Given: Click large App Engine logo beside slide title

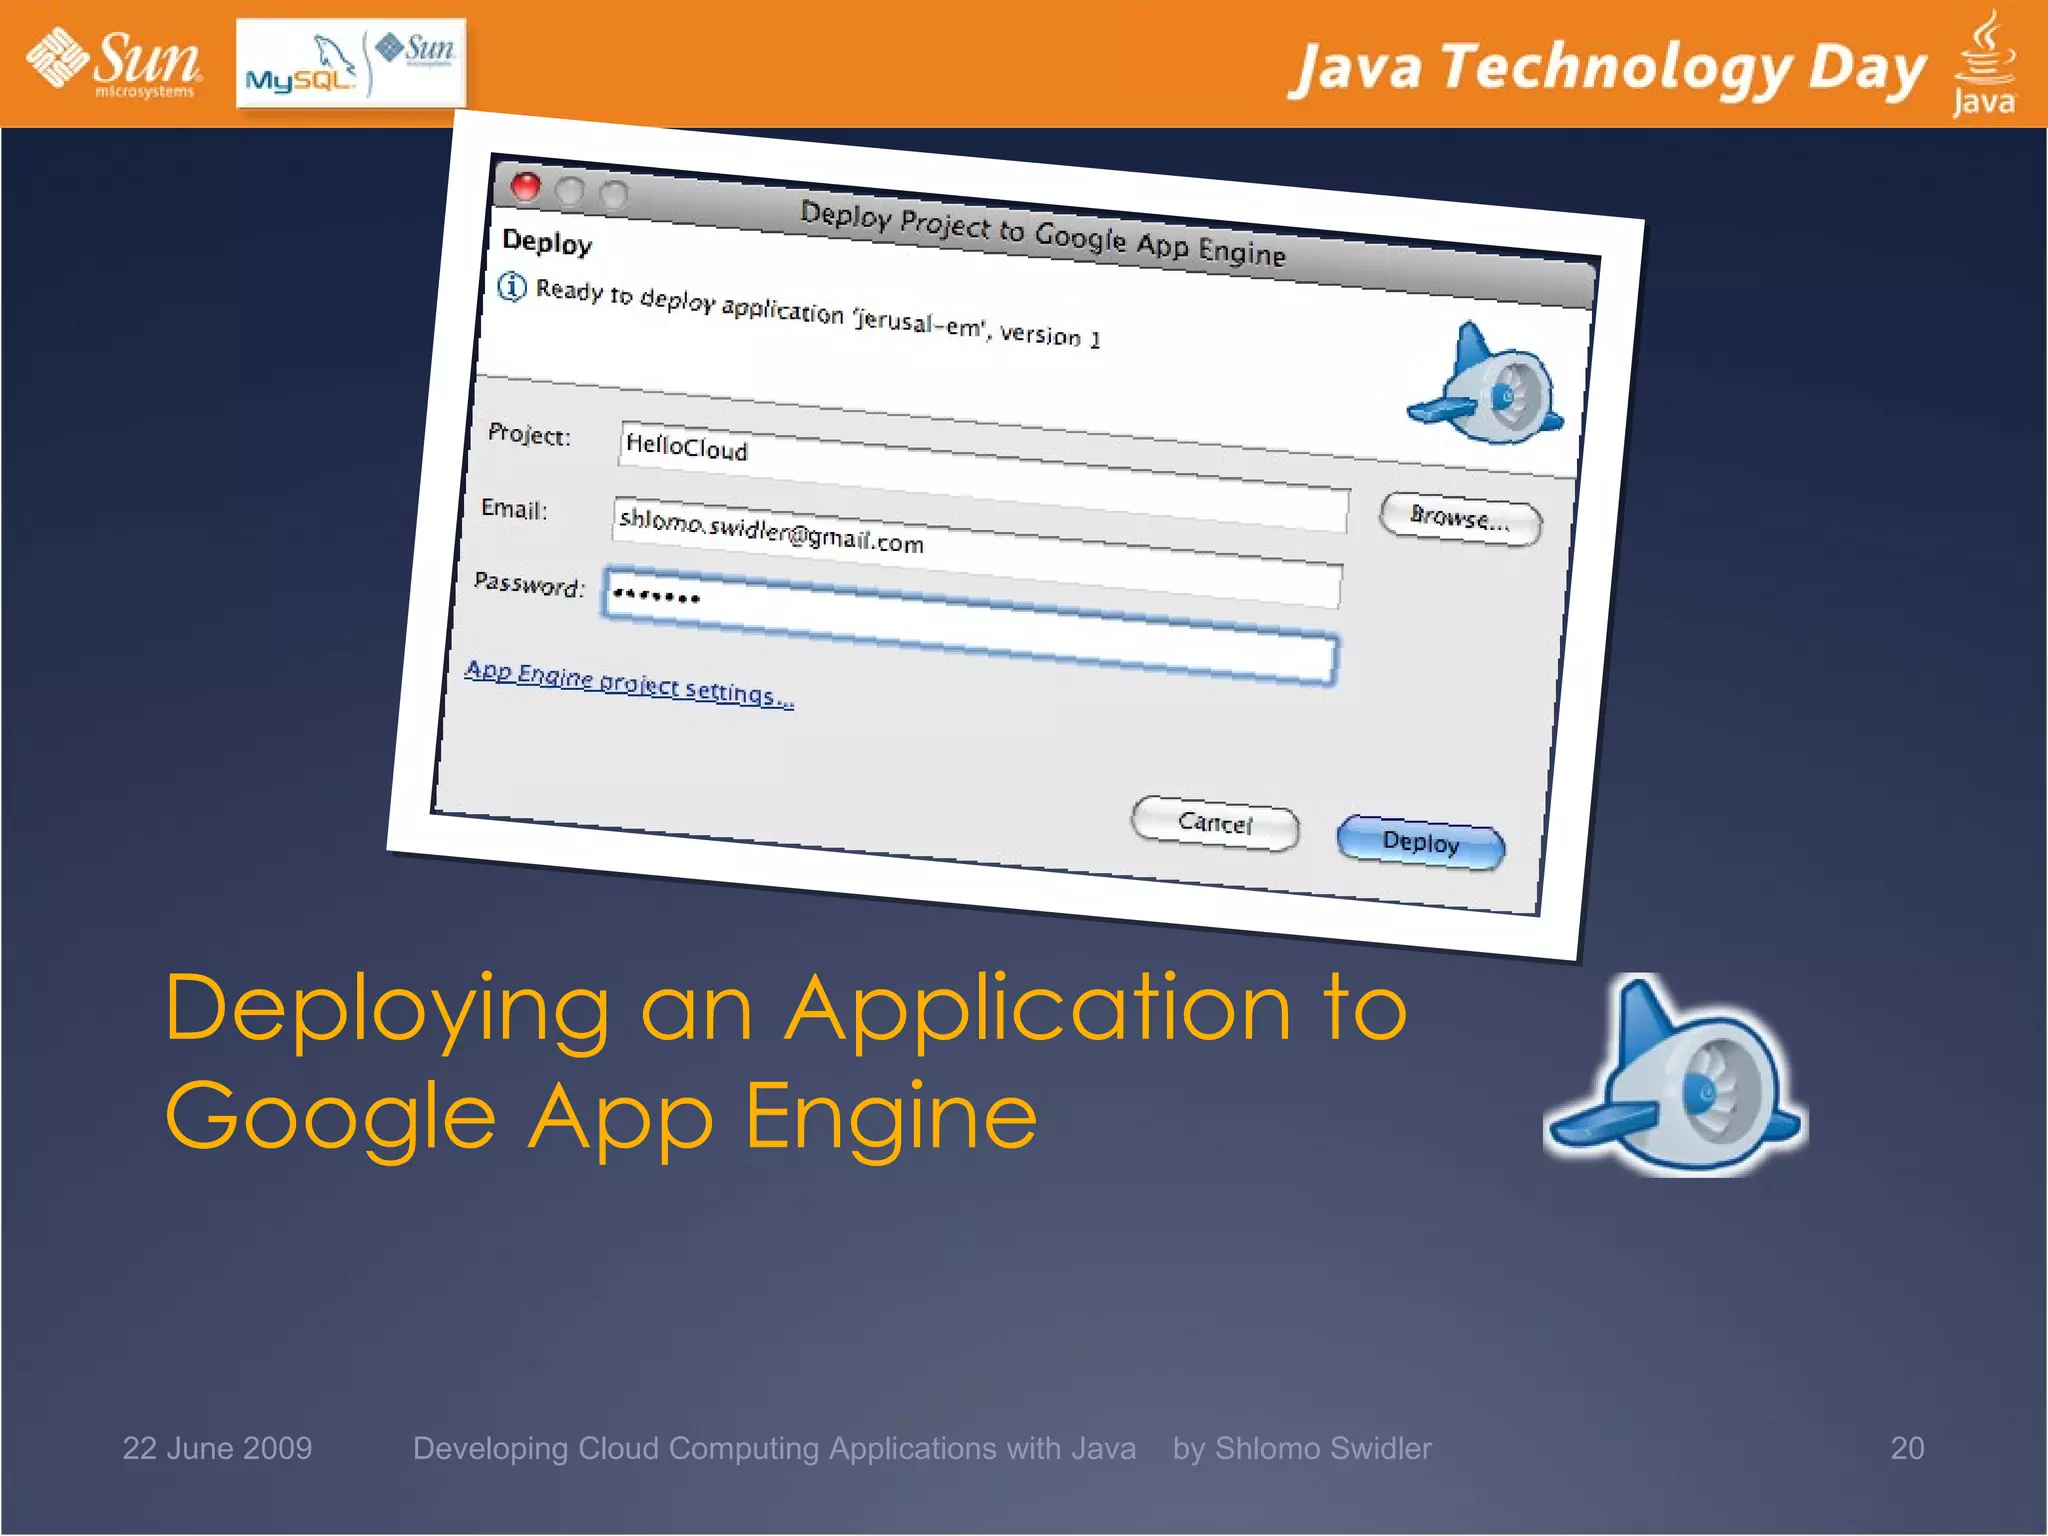Looking at the screenshot, I should coord(1676,1076).
